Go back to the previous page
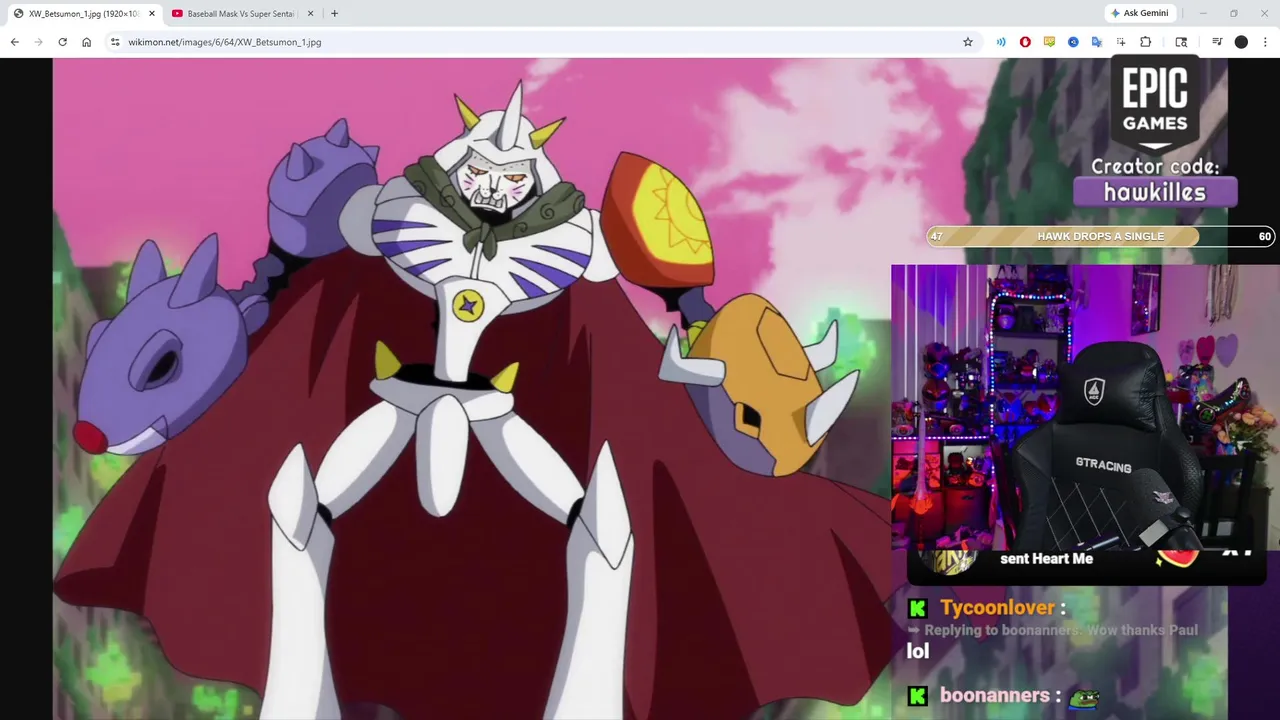Image resolution: width=1280 pixels, height=720 pixels. tap(14, 42)
